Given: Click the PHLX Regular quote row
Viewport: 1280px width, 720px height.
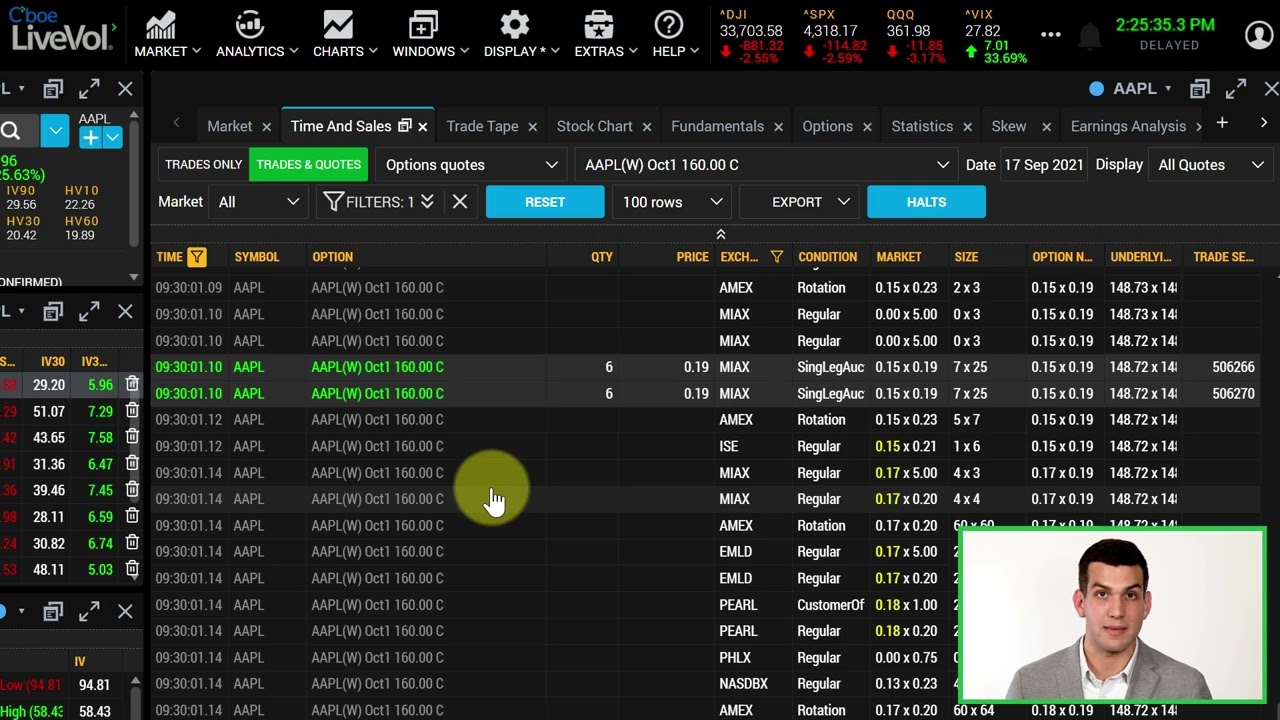Looking at the screenshot, I should coord(555,658).
